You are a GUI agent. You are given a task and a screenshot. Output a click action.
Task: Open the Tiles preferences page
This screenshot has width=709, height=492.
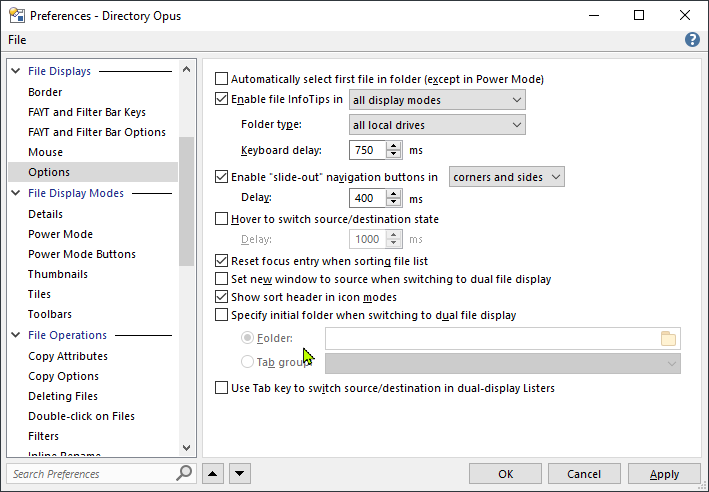(x=39, y=294)
